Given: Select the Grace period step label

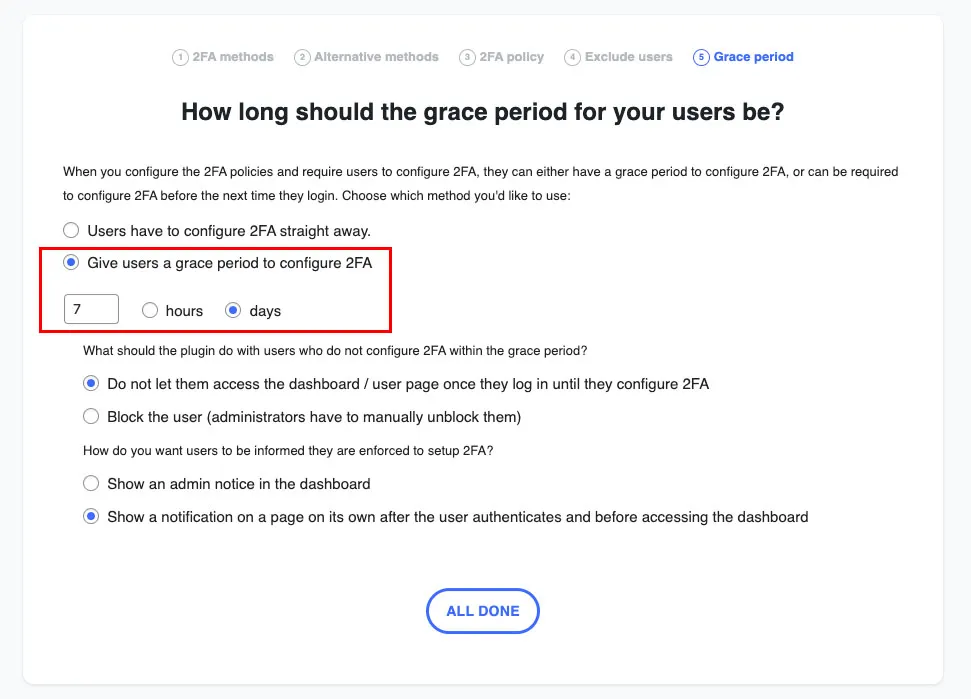Looking at the screenshot, I should click(753, 57).
